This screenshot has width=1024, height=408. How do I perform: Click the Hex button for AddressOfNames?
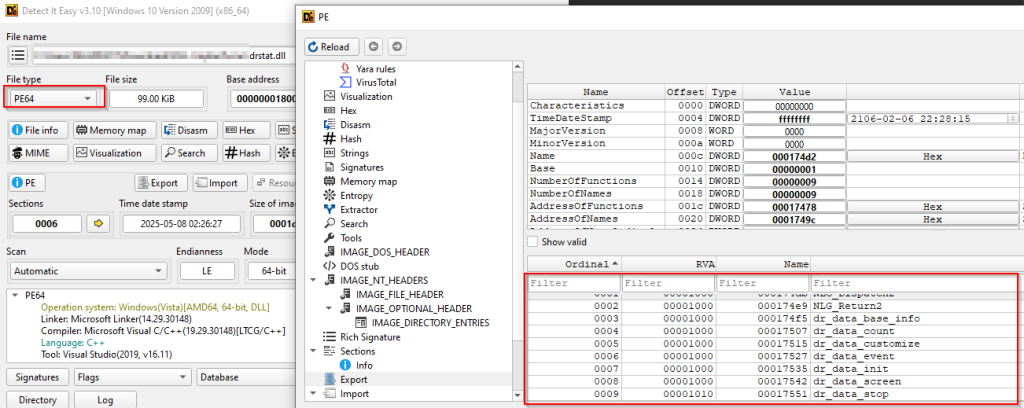coord(933,219)
